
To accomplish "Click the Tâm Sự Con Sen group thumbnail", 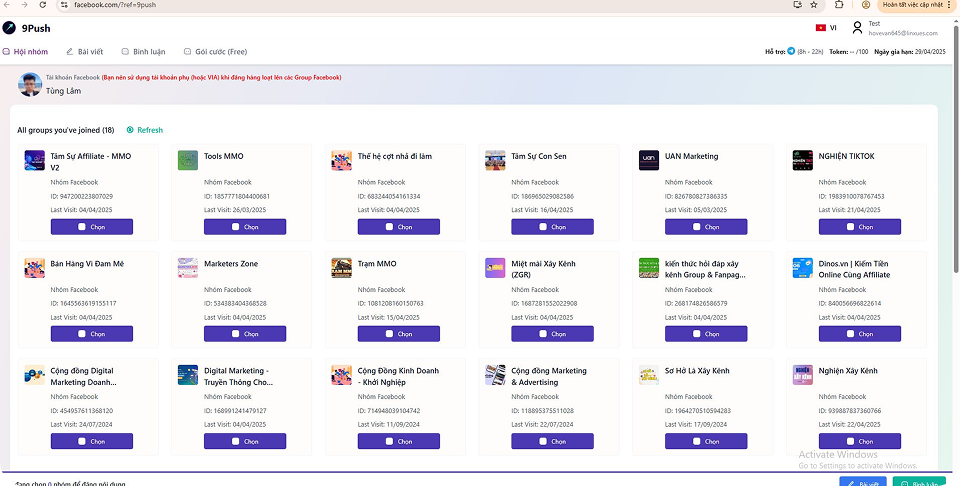I will (x=495, y=160).
